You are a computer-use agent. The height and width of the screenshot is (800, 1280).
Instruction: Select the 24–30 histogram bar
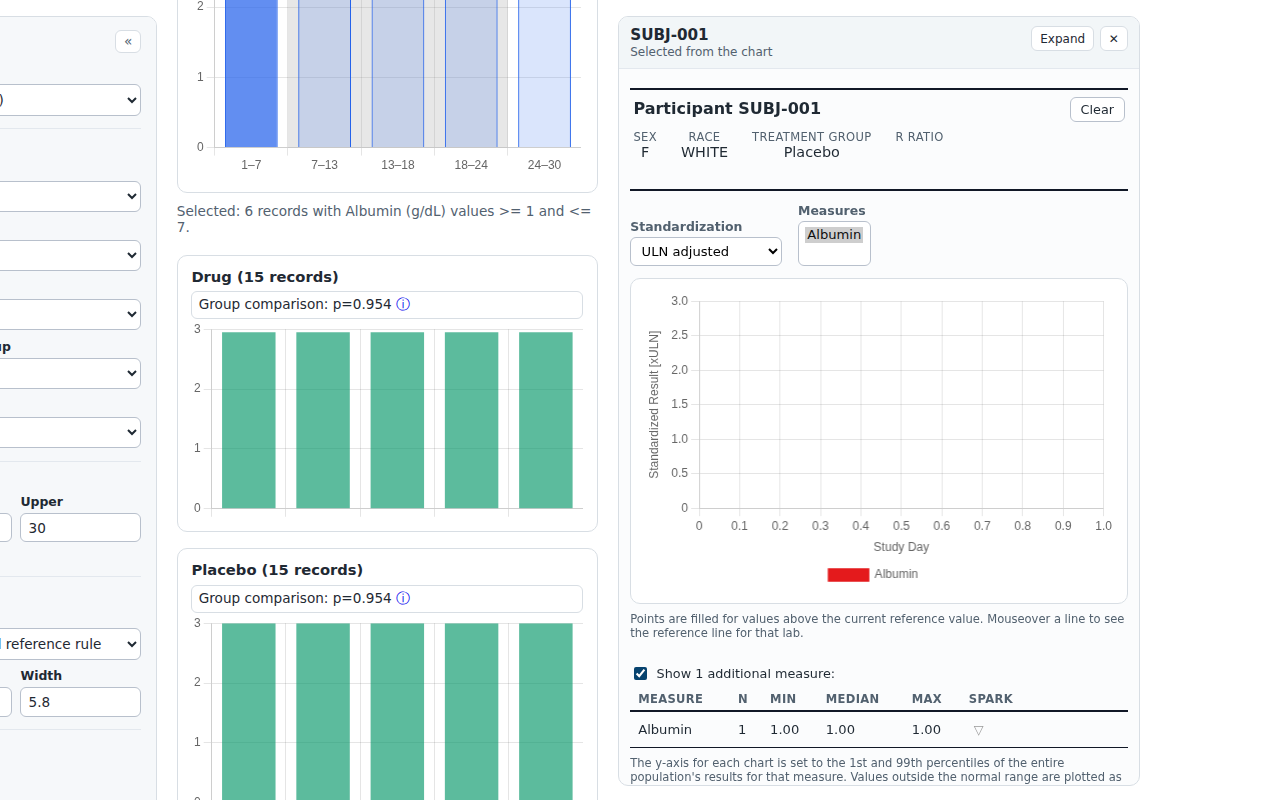[x=544, y=73]
